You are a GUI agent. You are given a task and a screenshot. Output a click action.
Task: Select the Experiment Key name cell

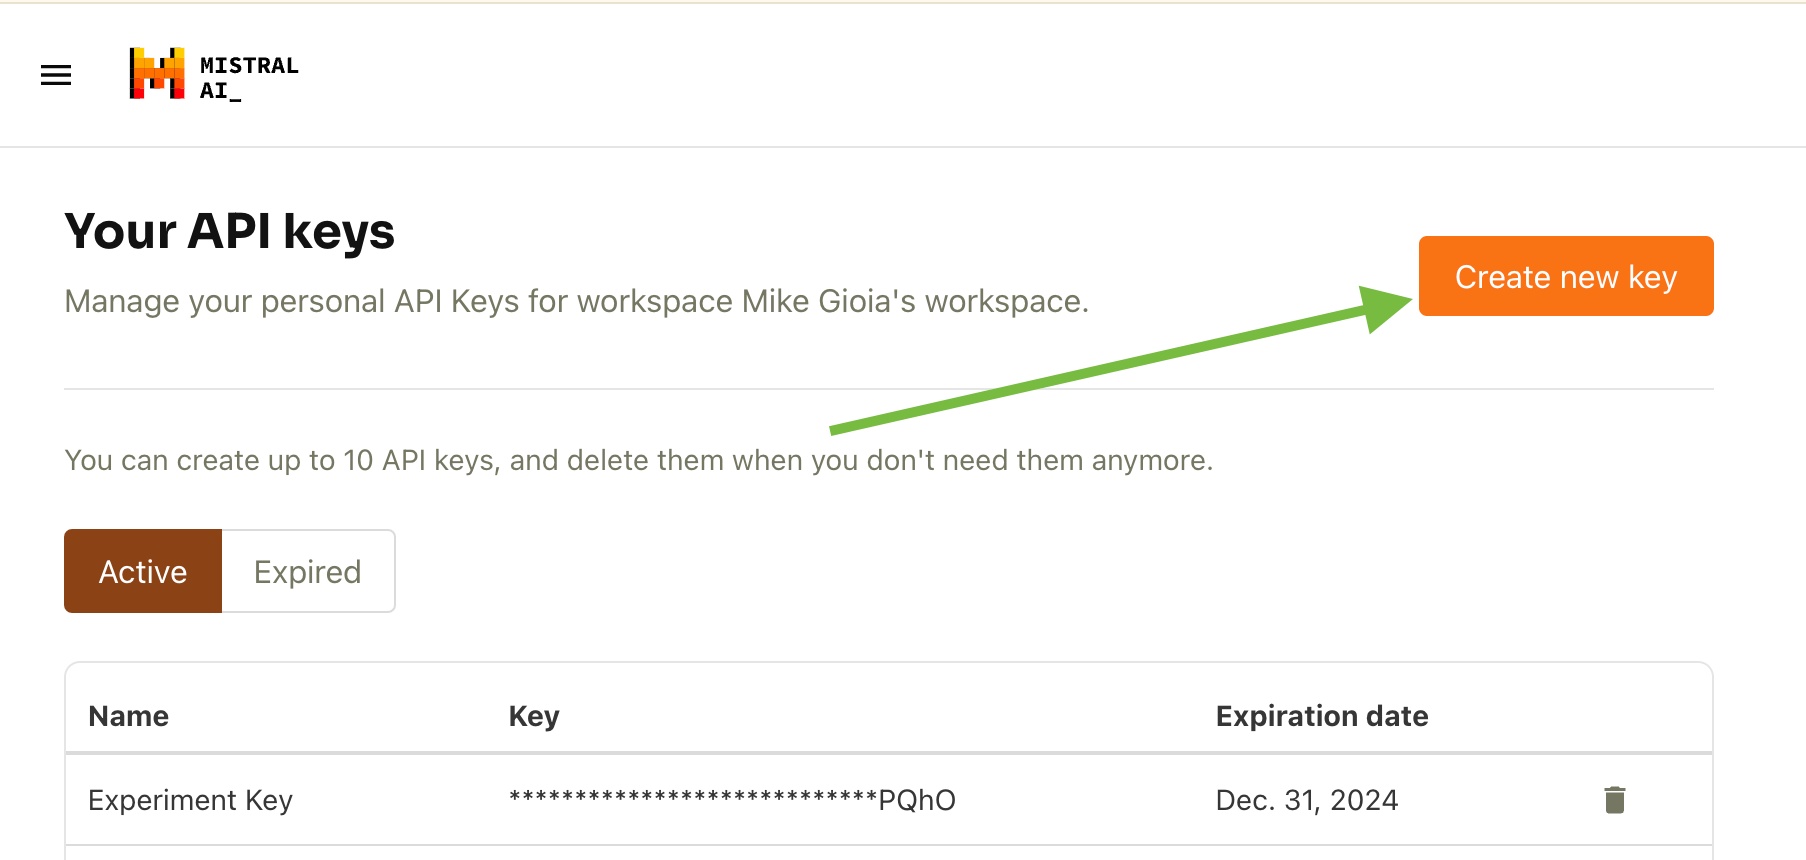pyautogui.click(x=190, y=800)
